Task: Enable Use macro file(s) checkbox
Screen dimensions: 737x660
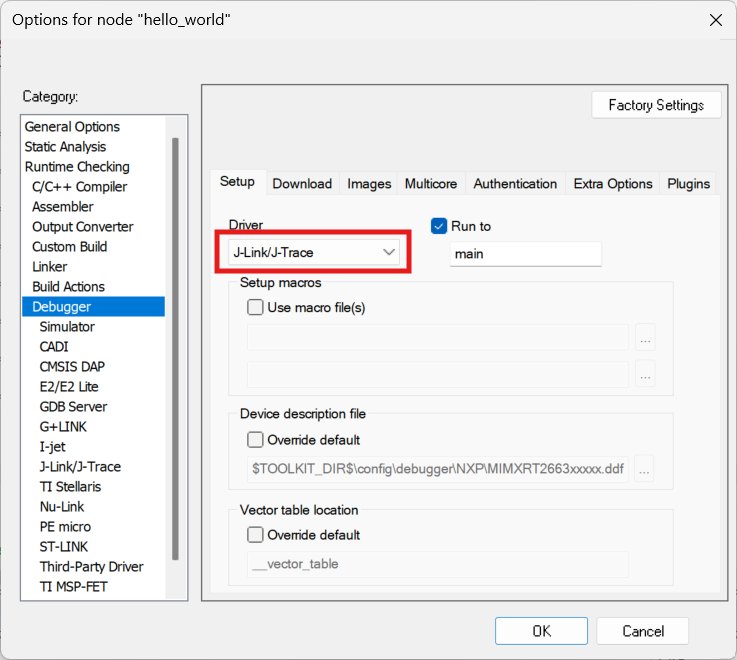Action: (255, 307)
